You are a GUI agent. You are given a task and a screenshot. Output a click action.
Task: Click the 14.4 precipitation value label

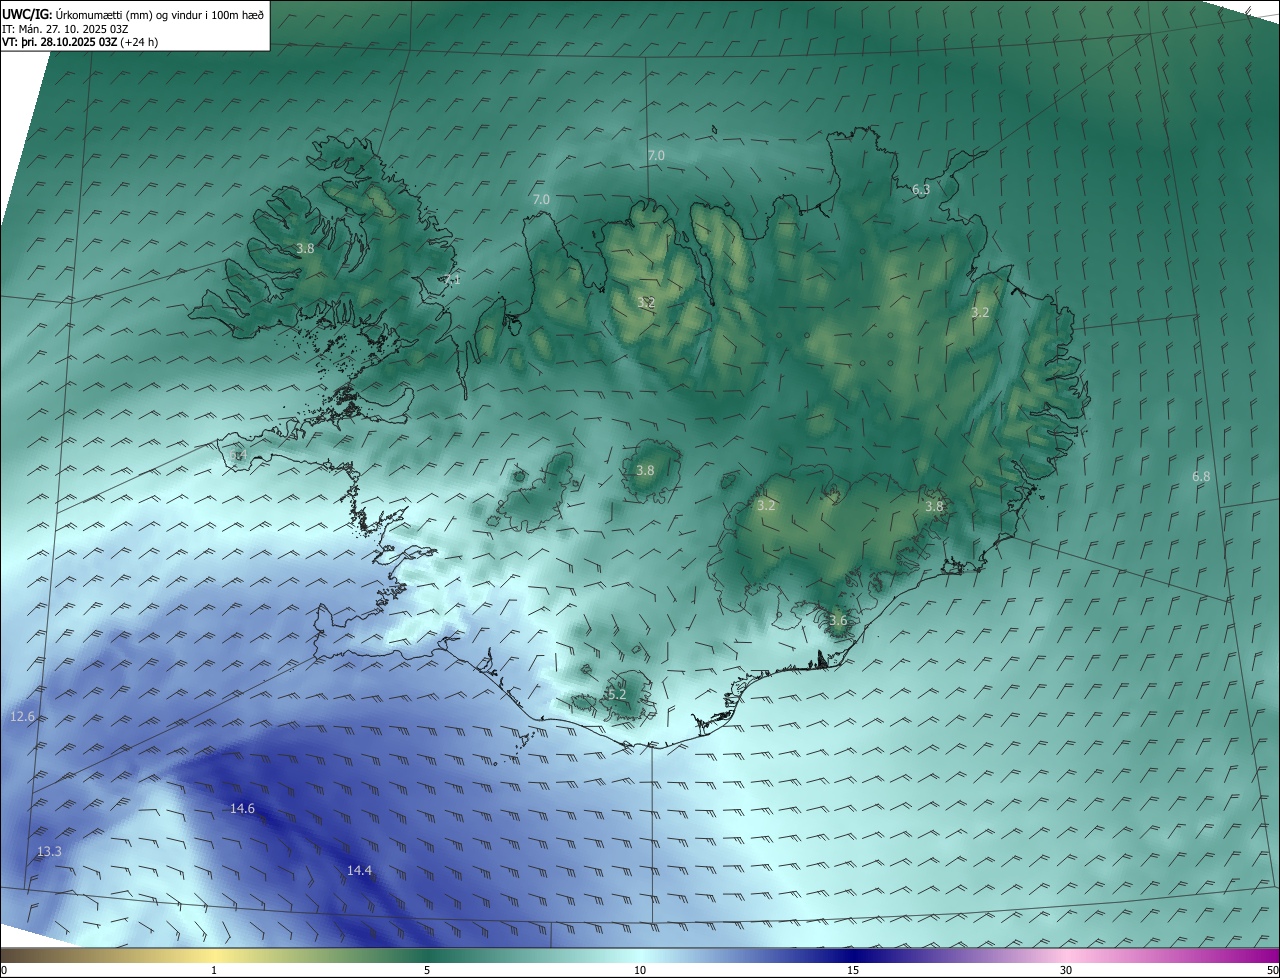(x=359, y=871)
